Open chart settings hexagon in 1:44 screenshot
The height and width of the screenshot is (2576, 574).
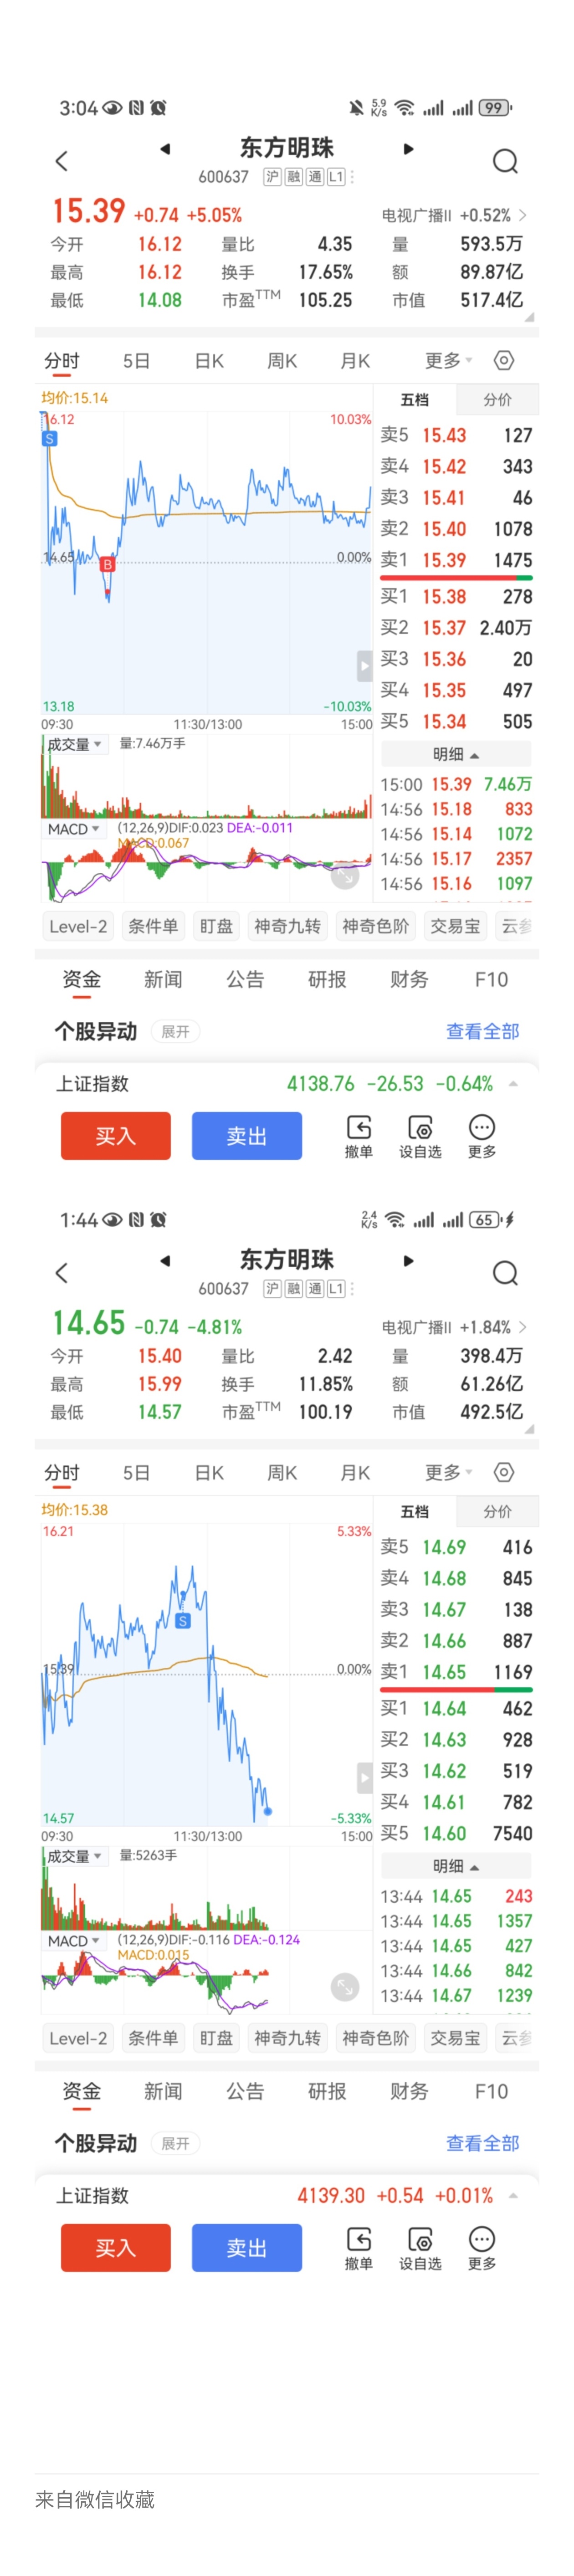click(x=504, y=1472)
